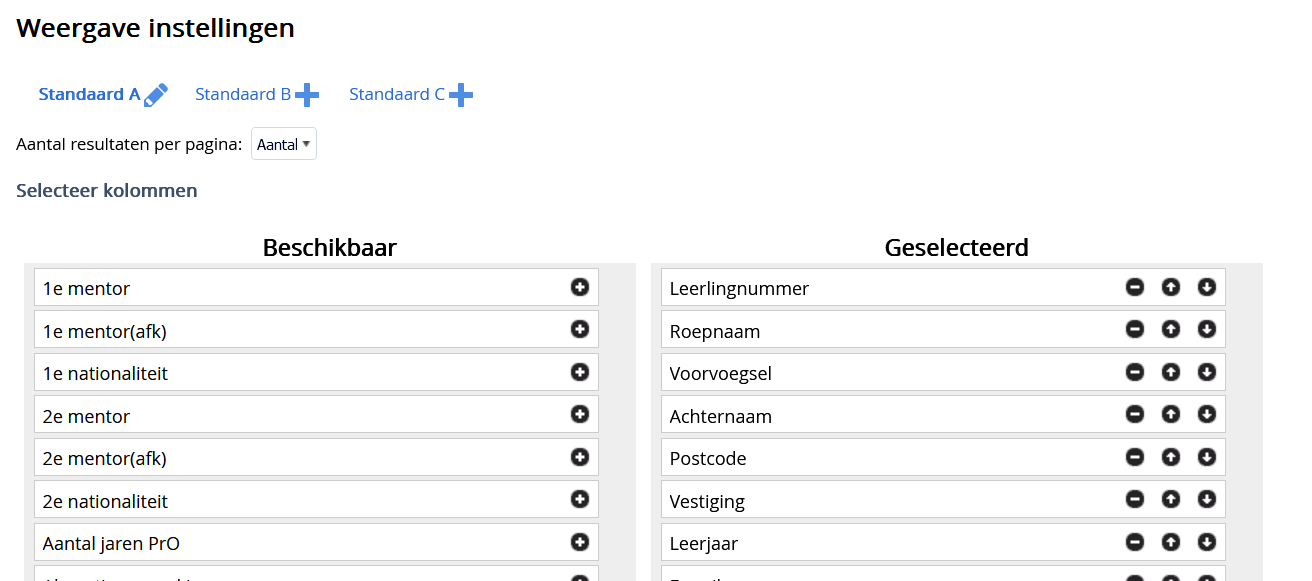This screenshot has width=1312, height=581.
Task: Remove Leerlingnummer with its minus icon
Action: pos(1135,287)
